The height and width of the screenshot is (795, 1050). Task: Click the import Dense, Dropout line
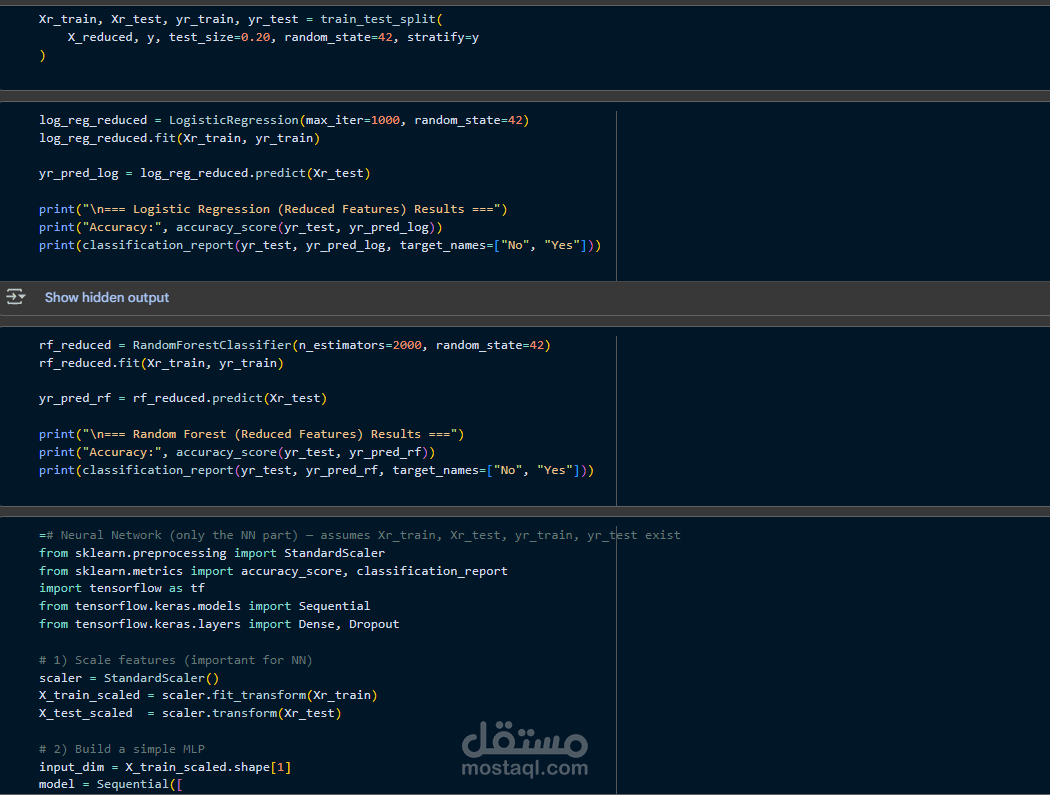tap(219, 624)
